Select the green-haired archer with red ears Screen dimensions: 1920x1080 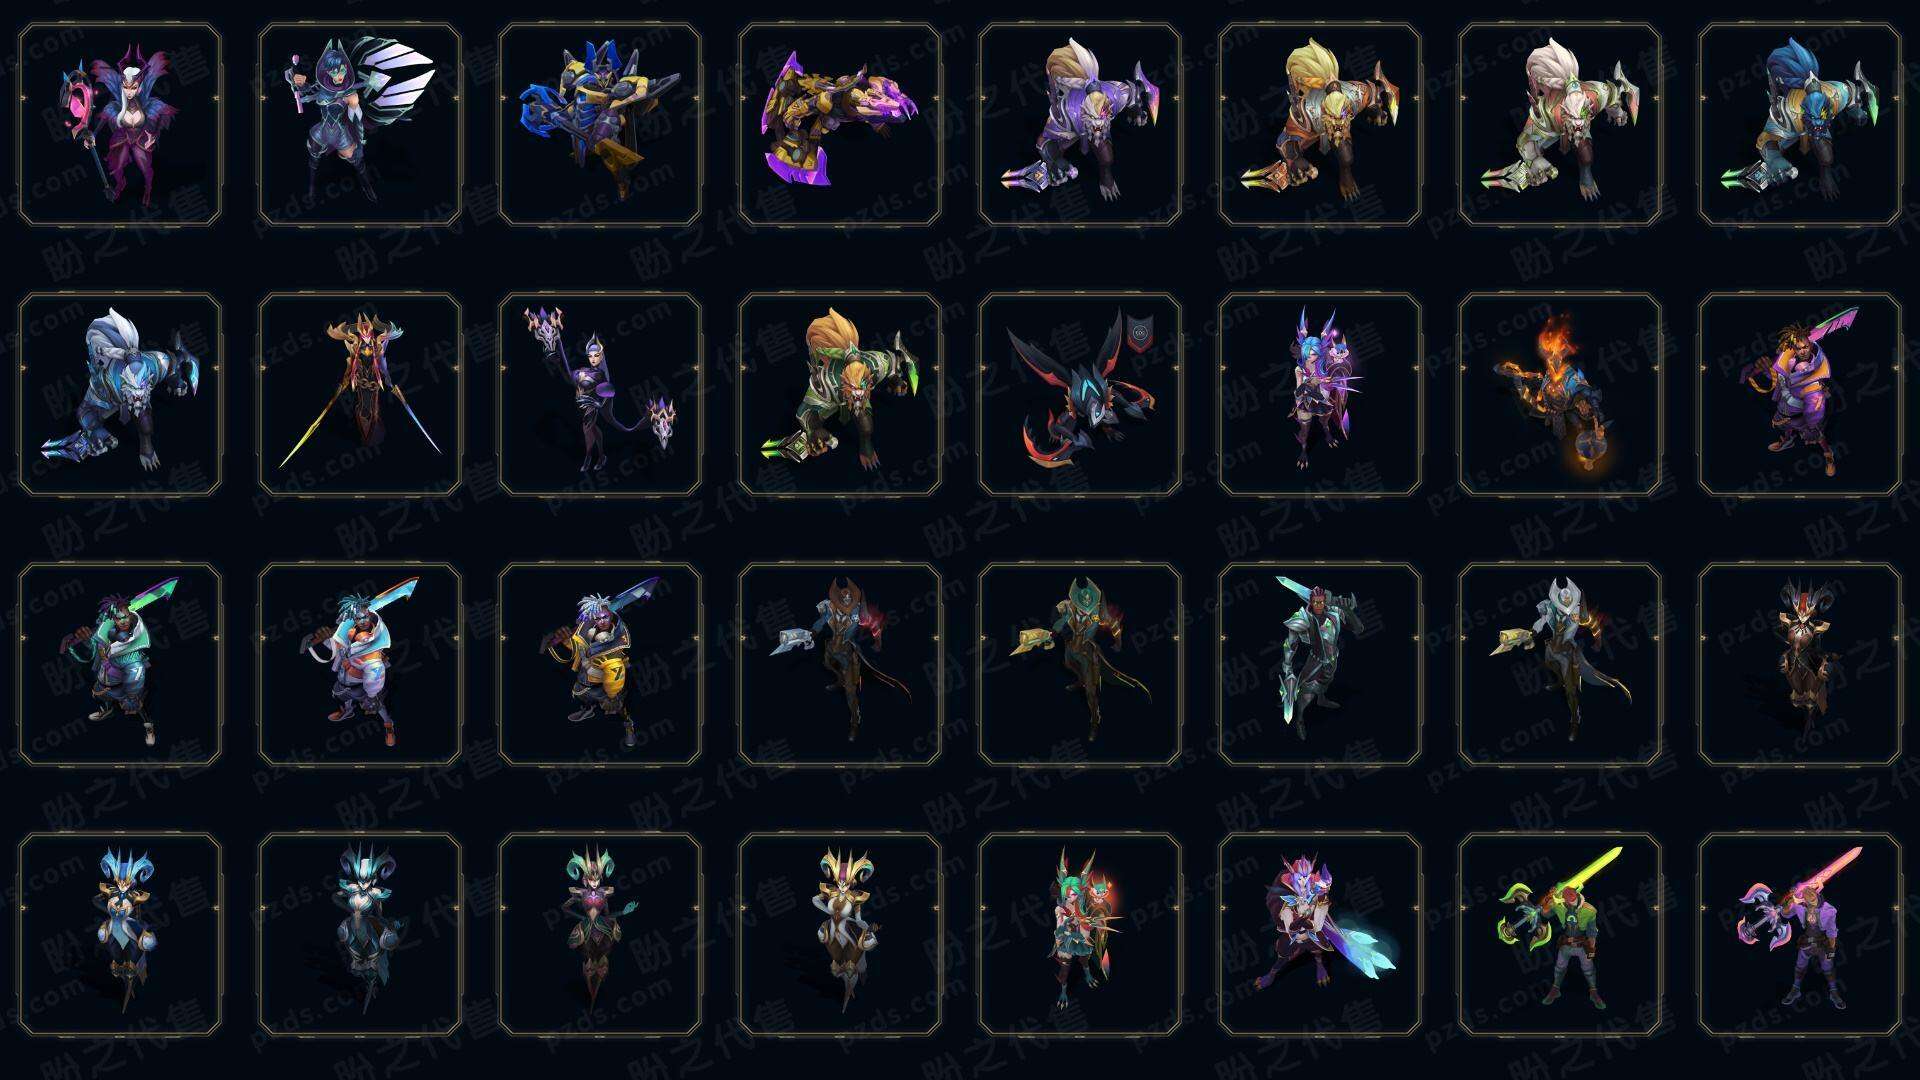1080,934
